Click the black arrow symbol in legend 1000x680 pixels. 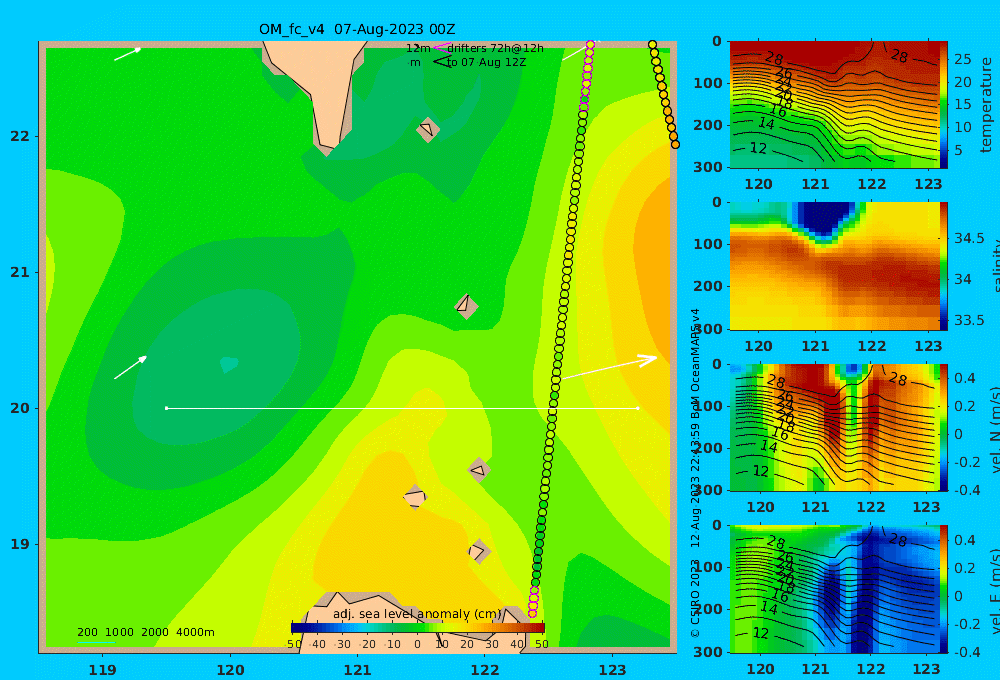442,61
